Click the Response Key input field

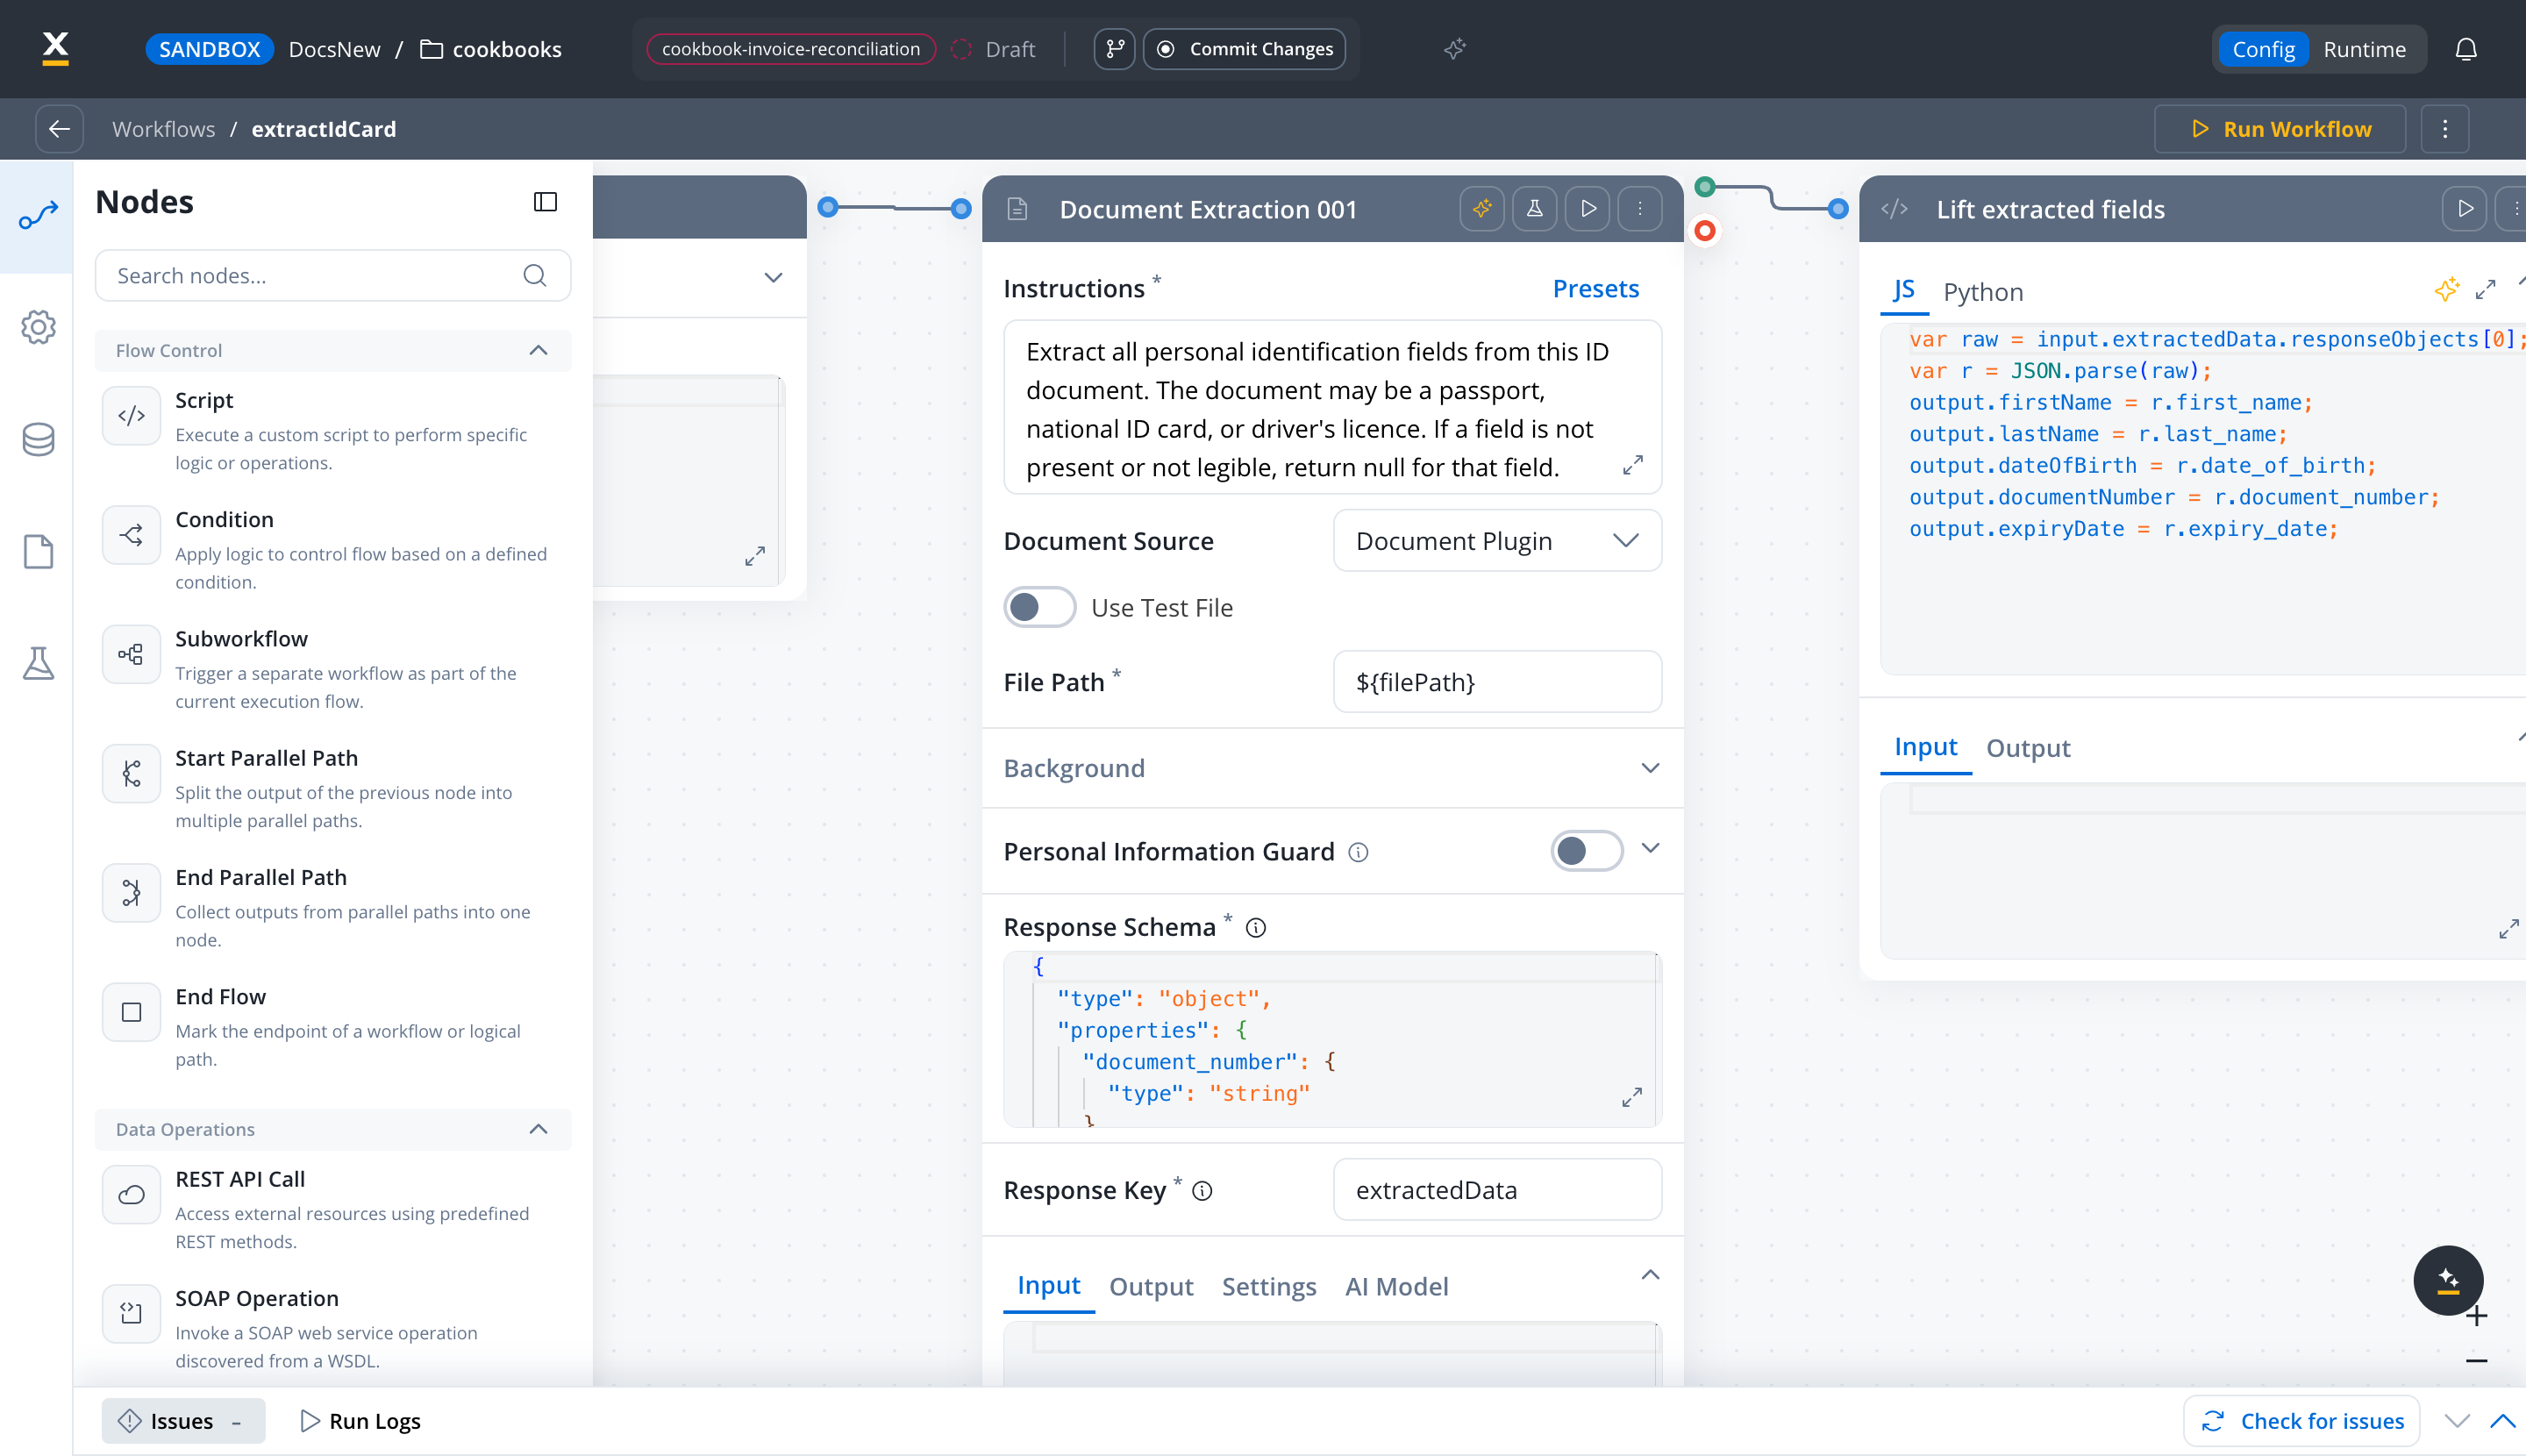[x=1497, y=1190]
